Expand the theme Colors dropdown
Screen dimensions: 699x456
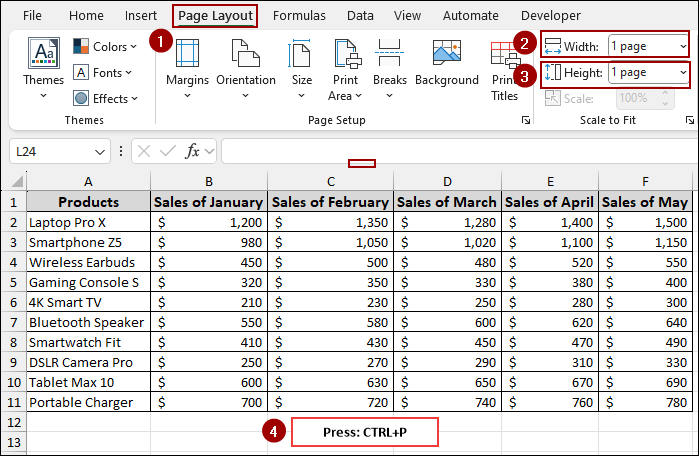[109, 47]
